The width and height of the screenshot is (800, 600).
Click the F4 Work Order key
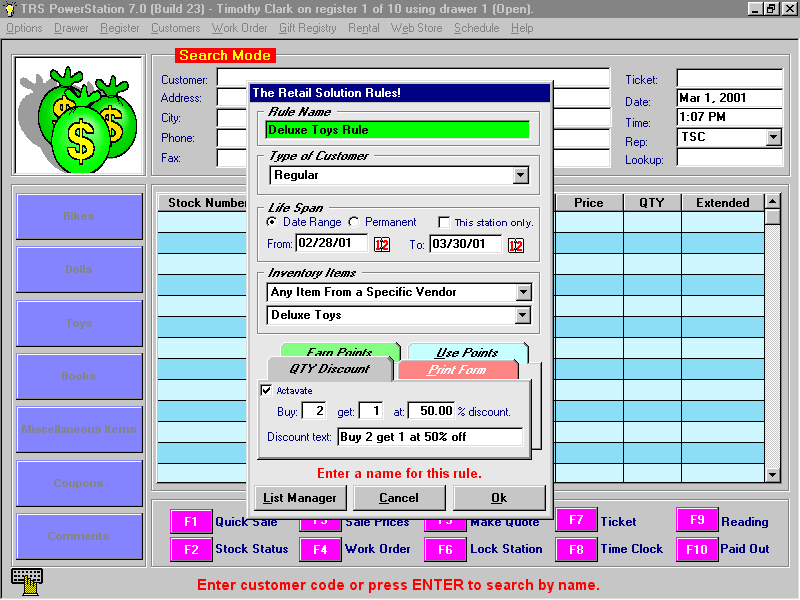(320, 549)
